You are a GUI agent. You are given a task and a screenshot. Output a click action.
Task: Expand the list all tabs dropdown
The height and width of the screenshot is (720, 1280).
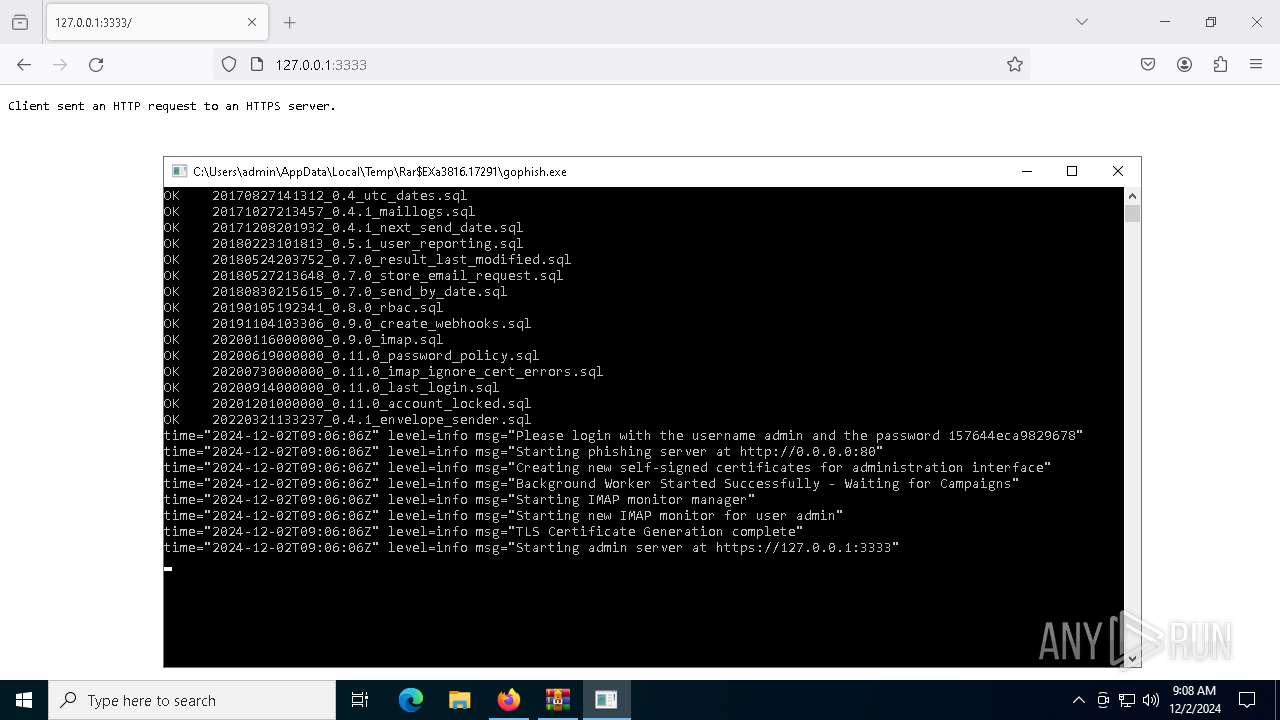[x=1081, y=22]
